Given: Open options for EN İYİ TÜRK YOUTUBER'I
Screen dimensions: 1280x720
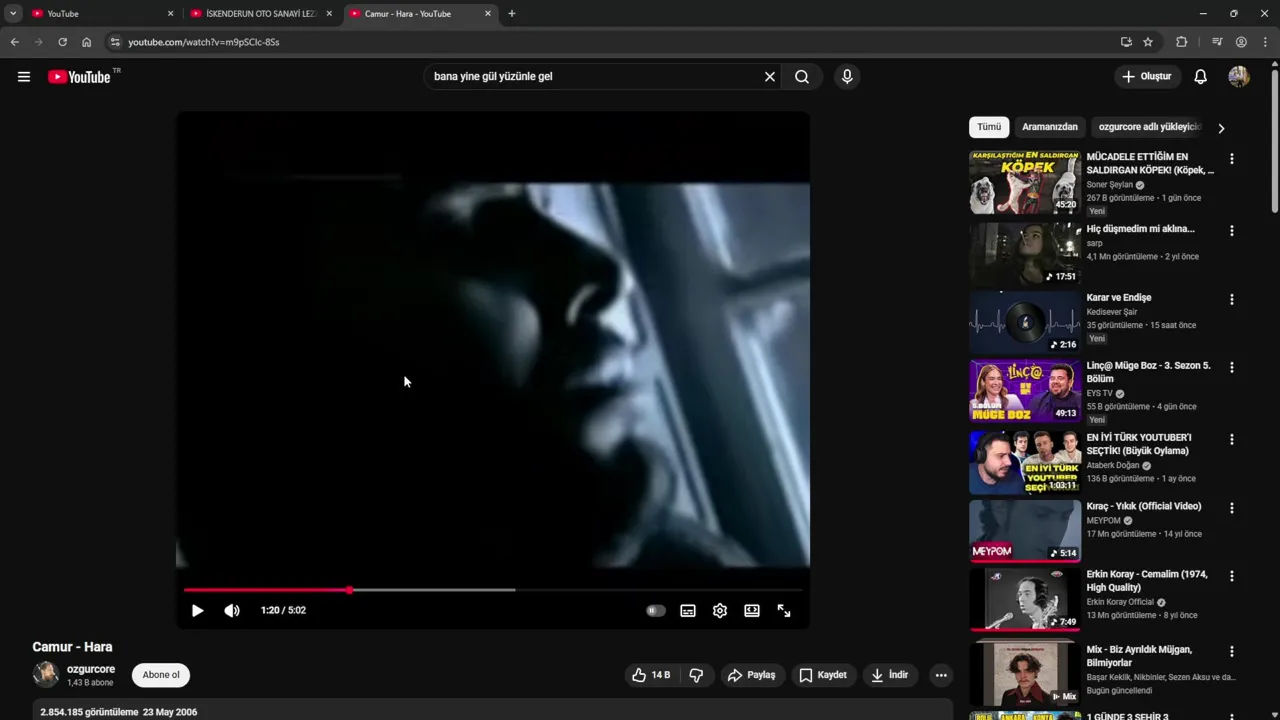Looking at the screenshot, I should (x=1232, y=440).
